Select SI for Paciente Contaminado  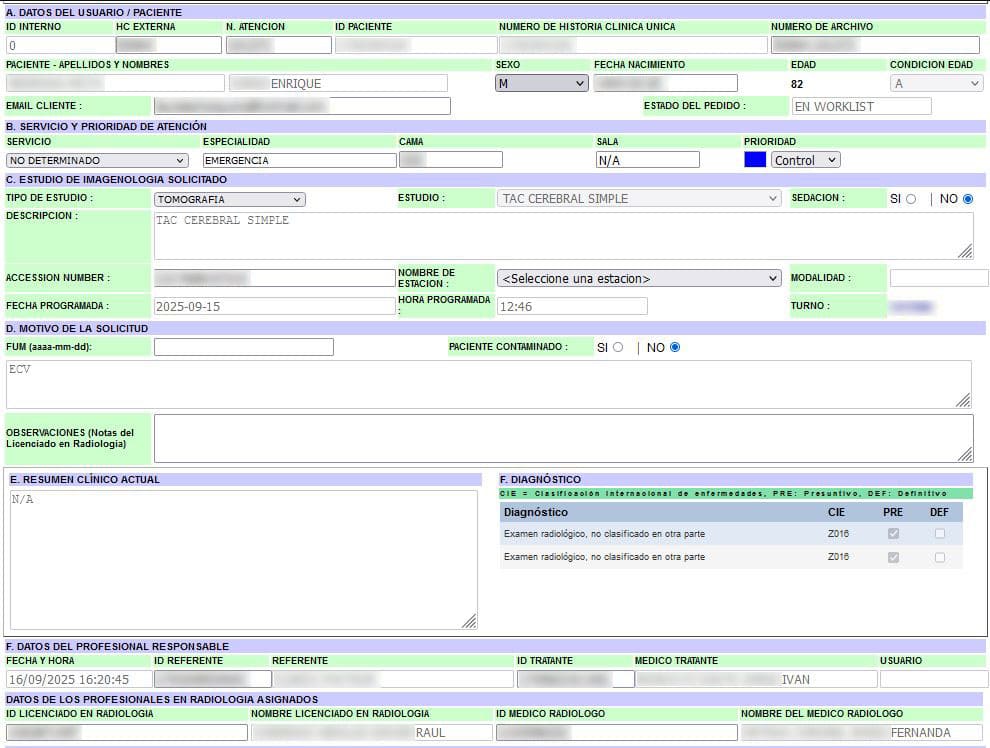tap(617, 347)
